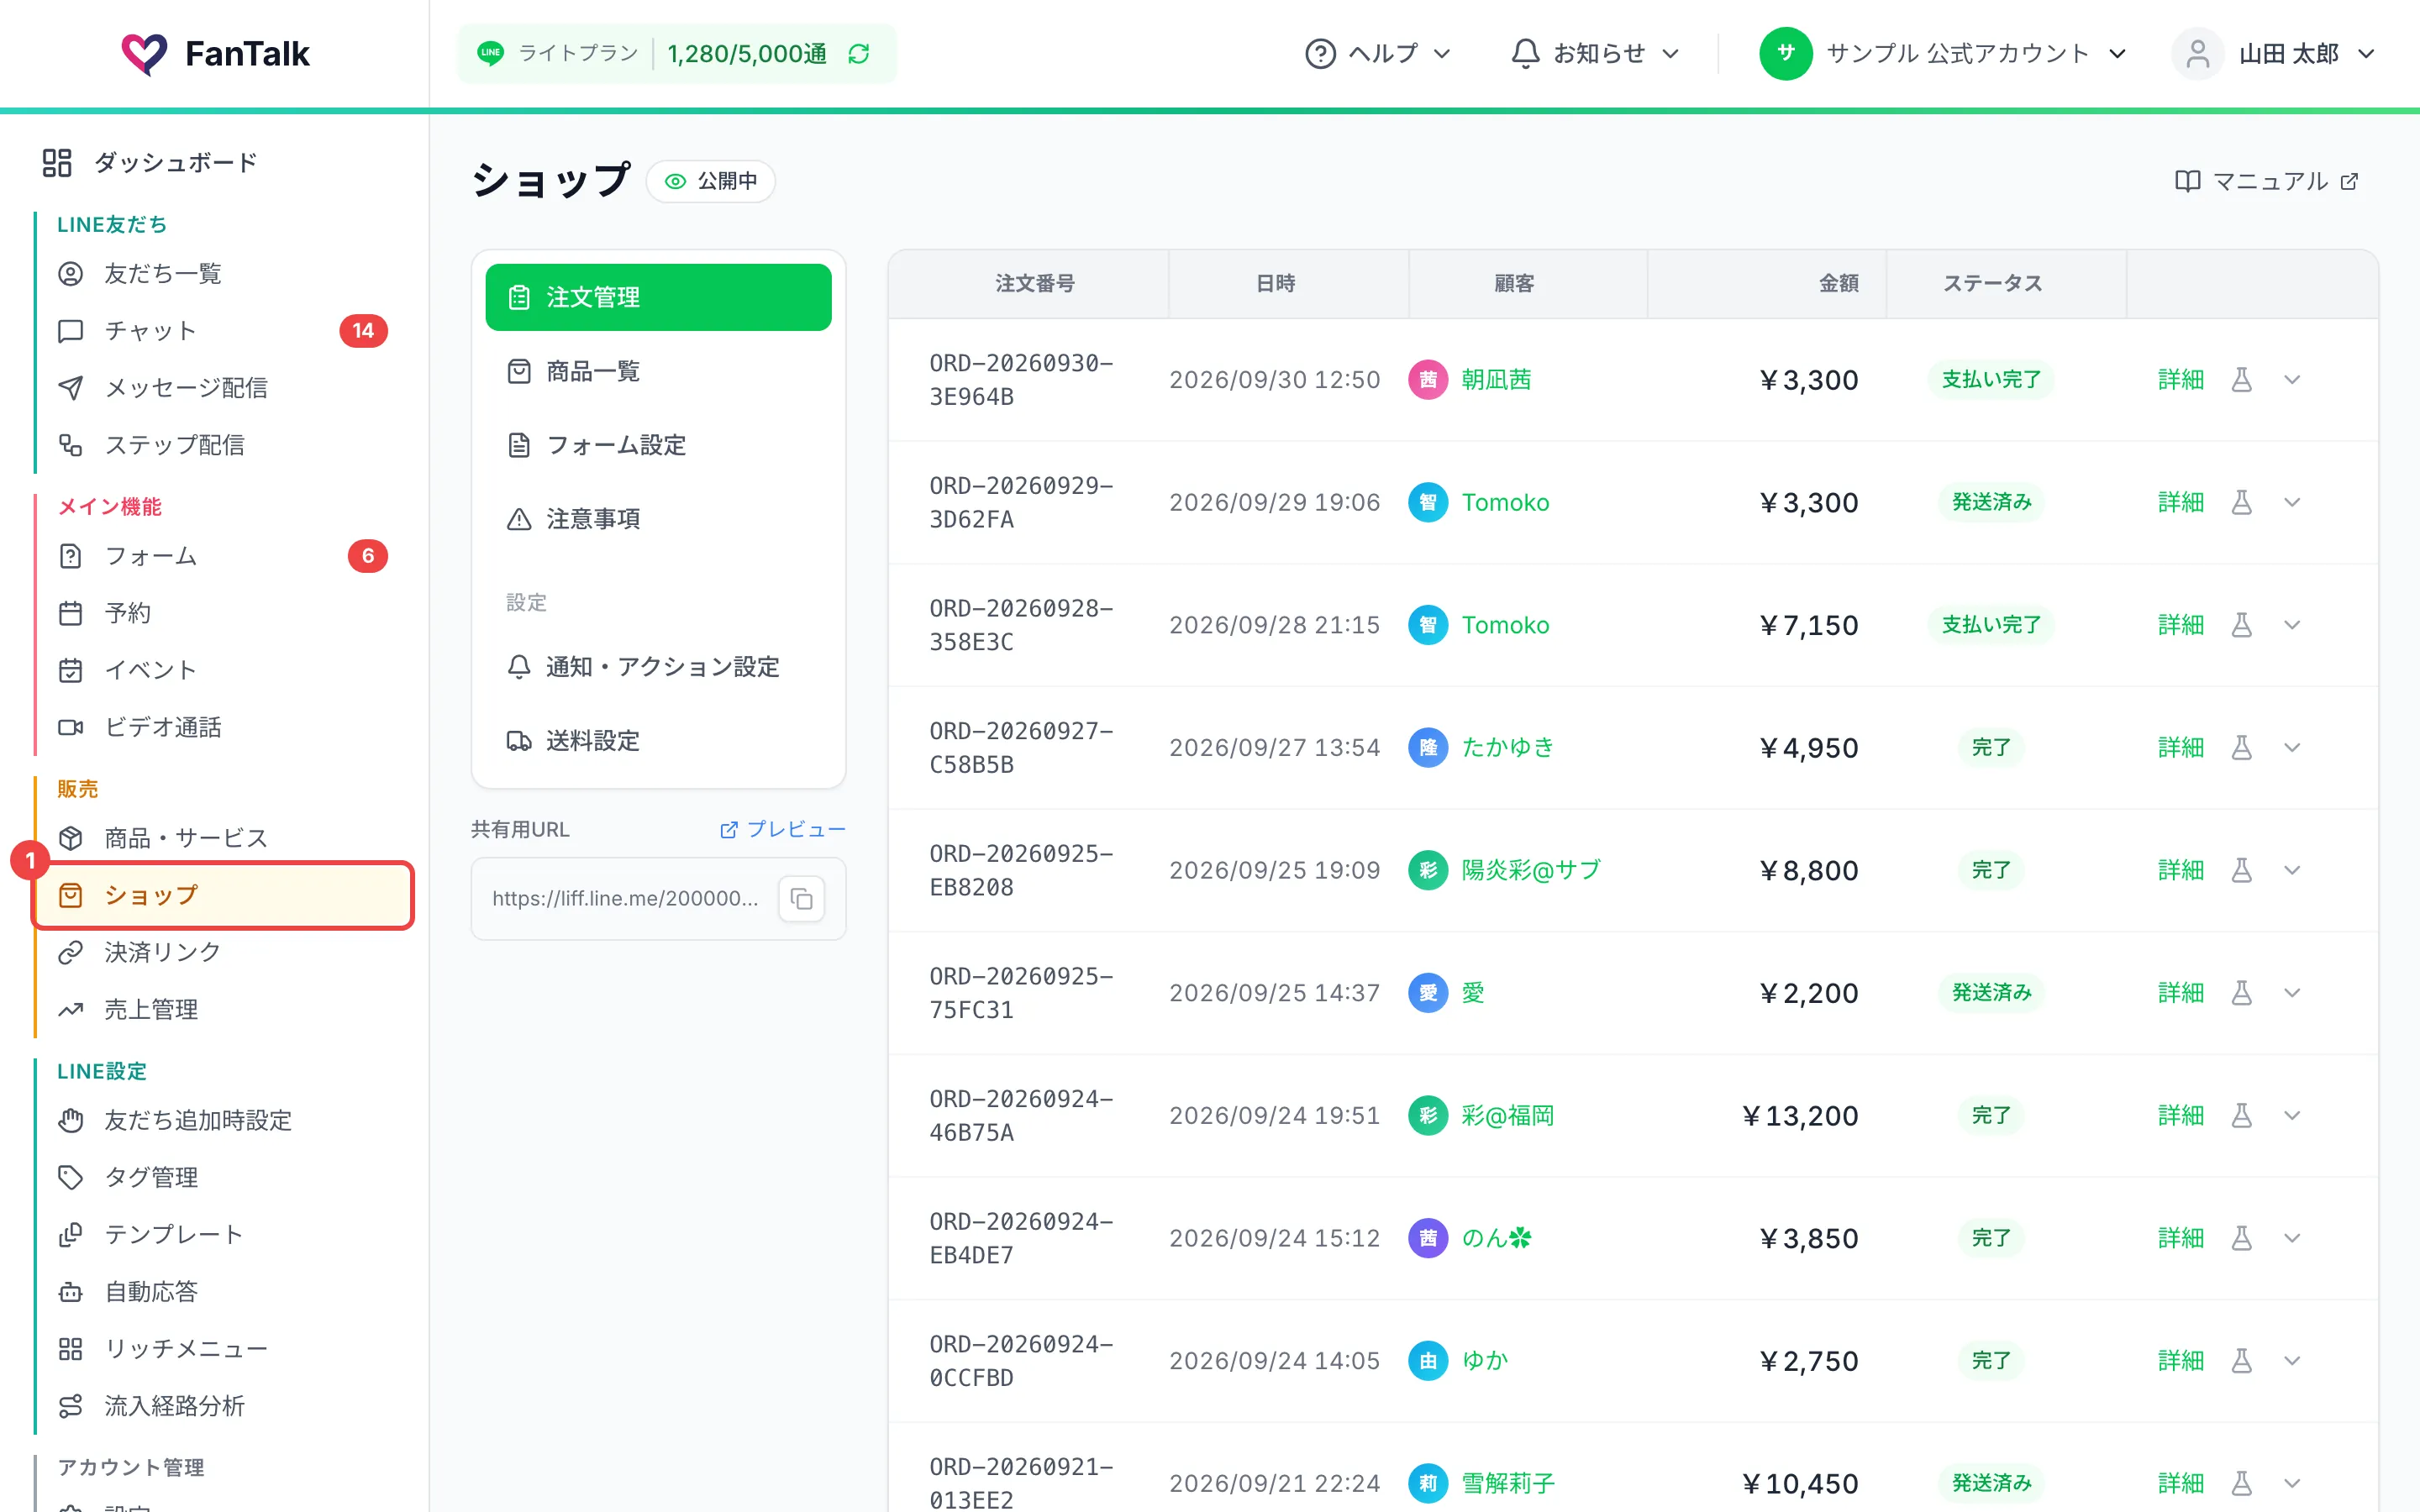
Task: Click the flask icon in the 愛 order row
Action: coord(2241,993)
